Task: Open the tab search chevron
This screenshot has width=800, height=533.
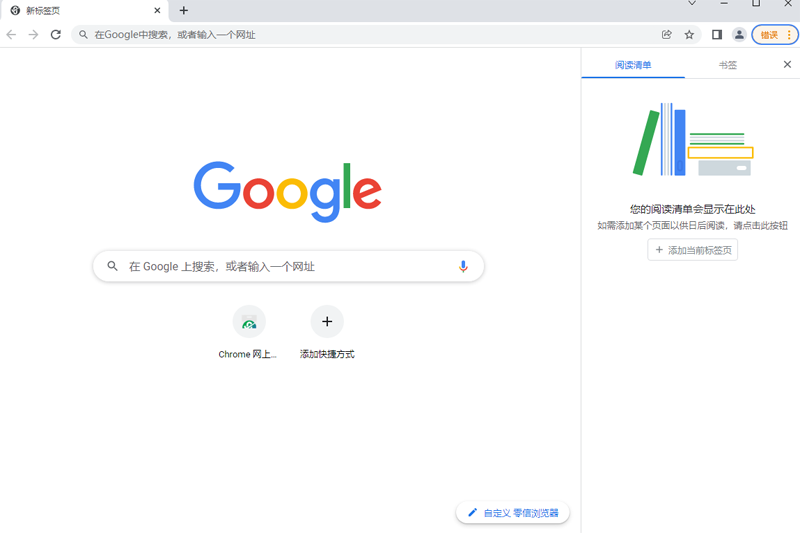Action: click(x=692, y=3)
